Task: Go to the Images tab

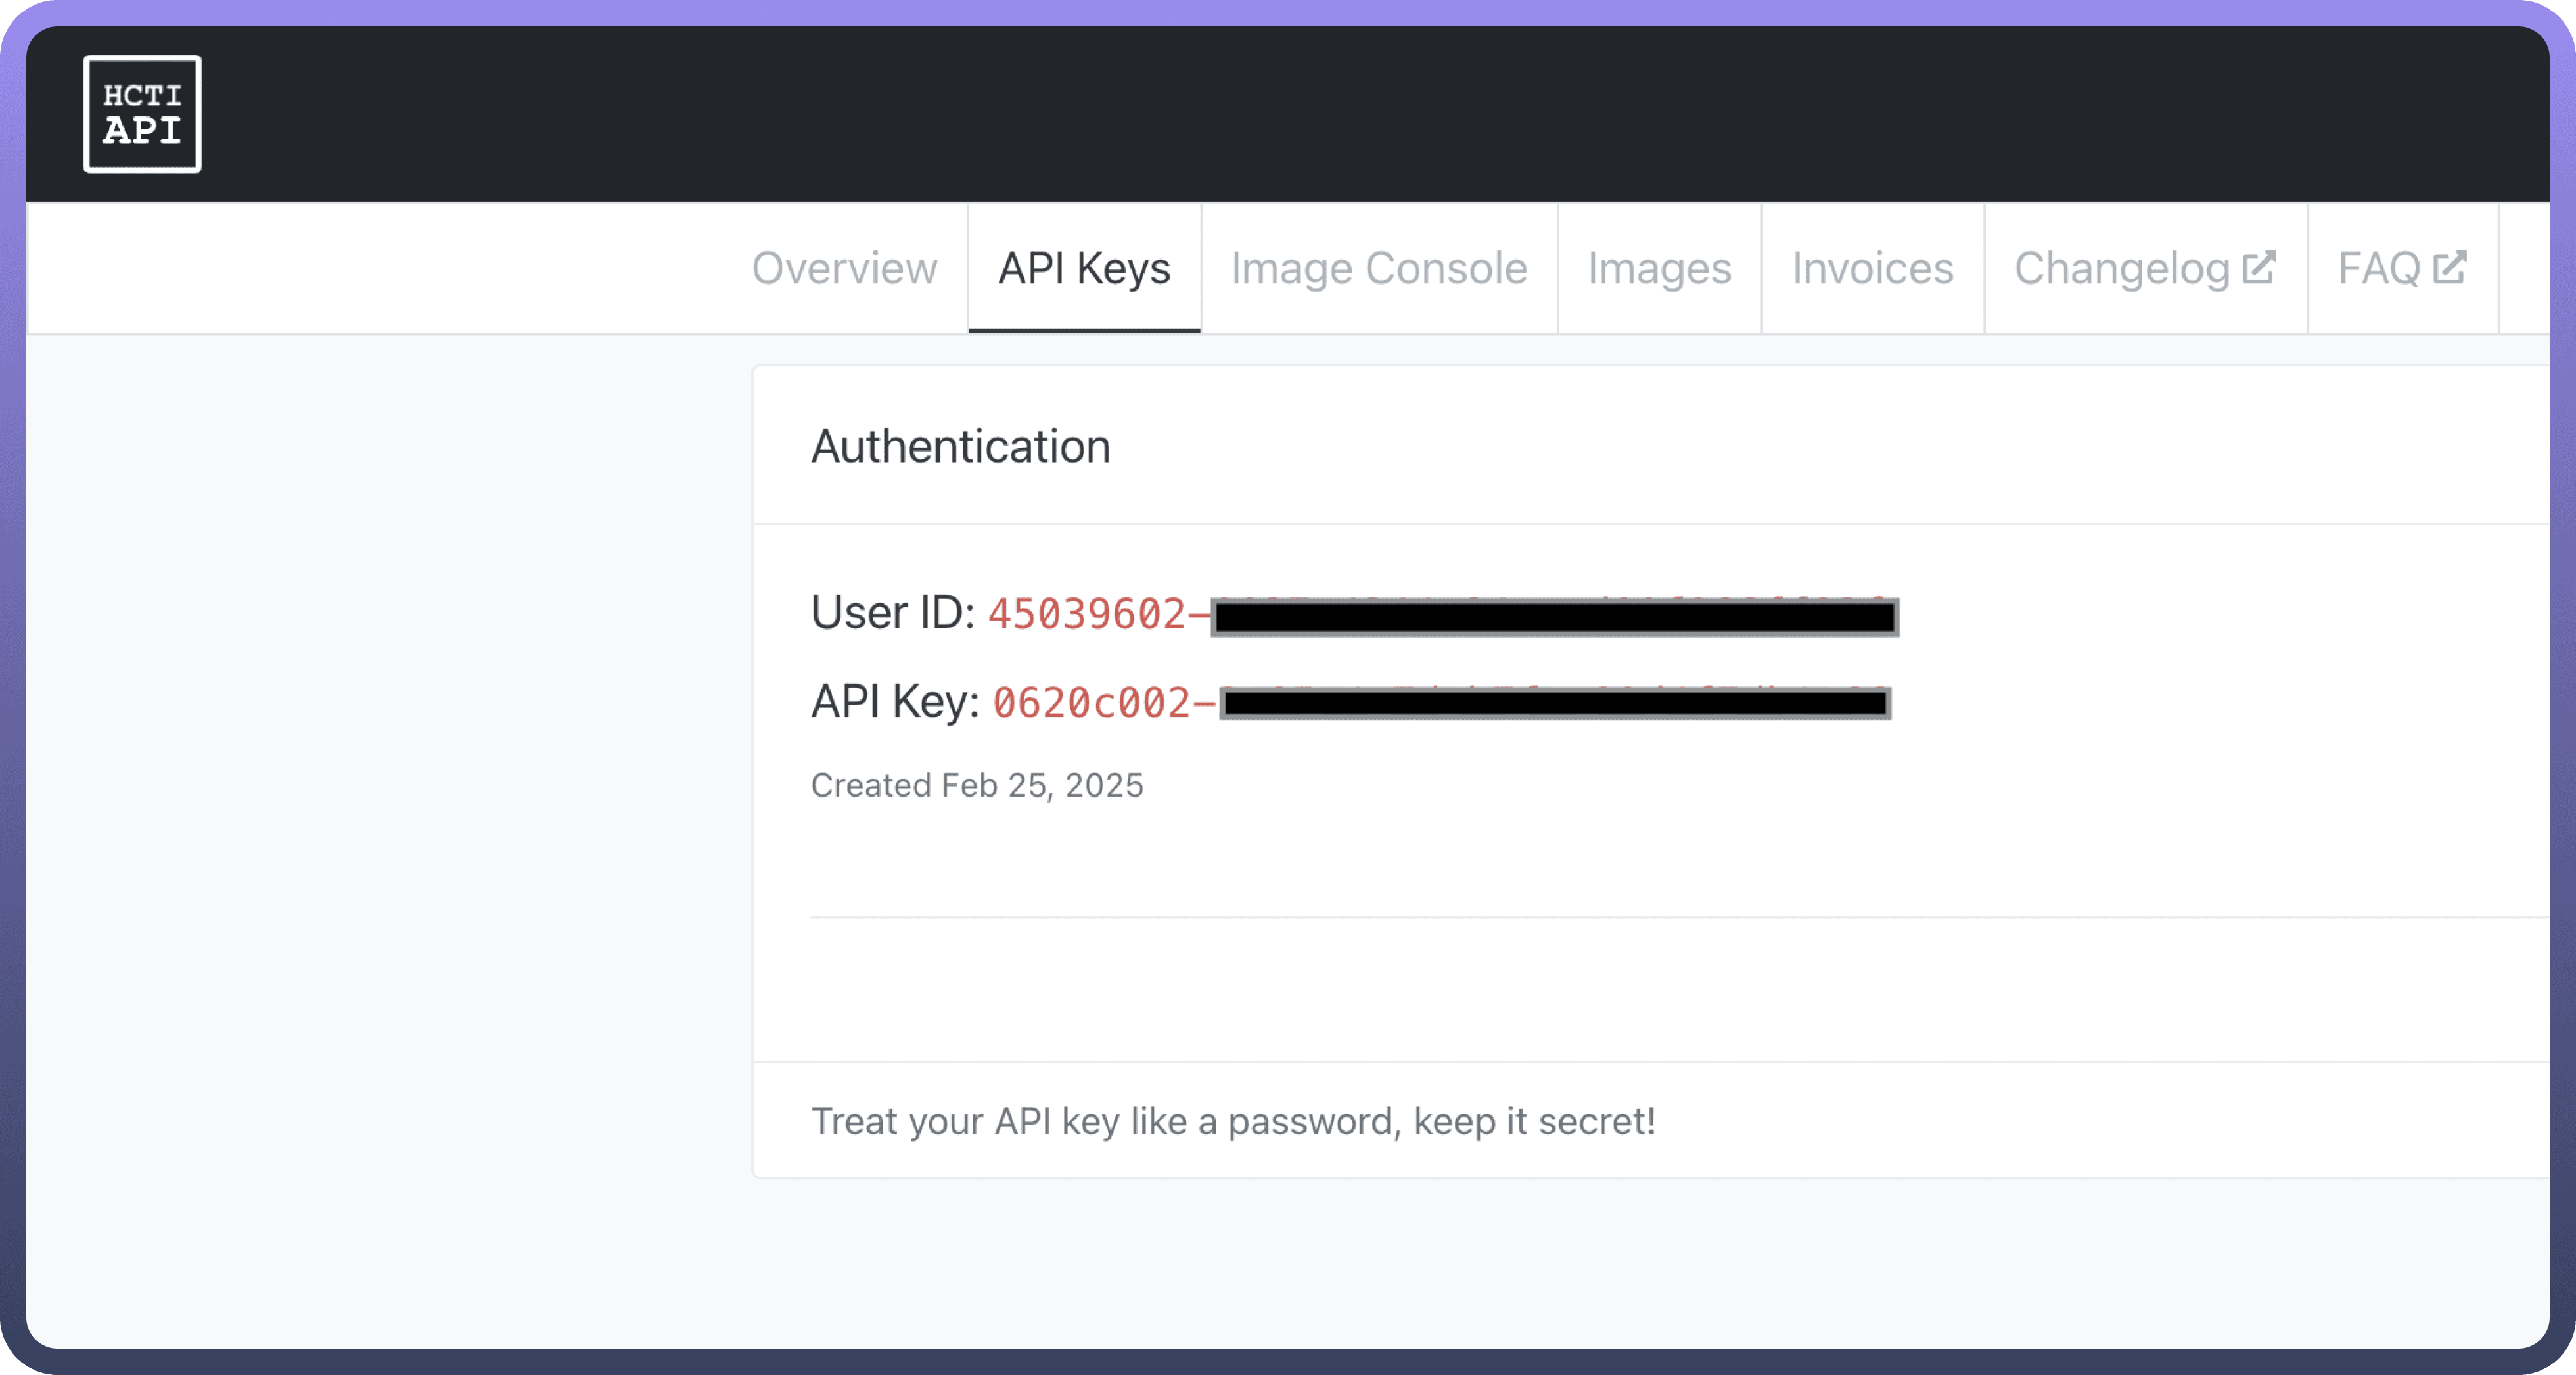Action: click(x=1659, y=268)
